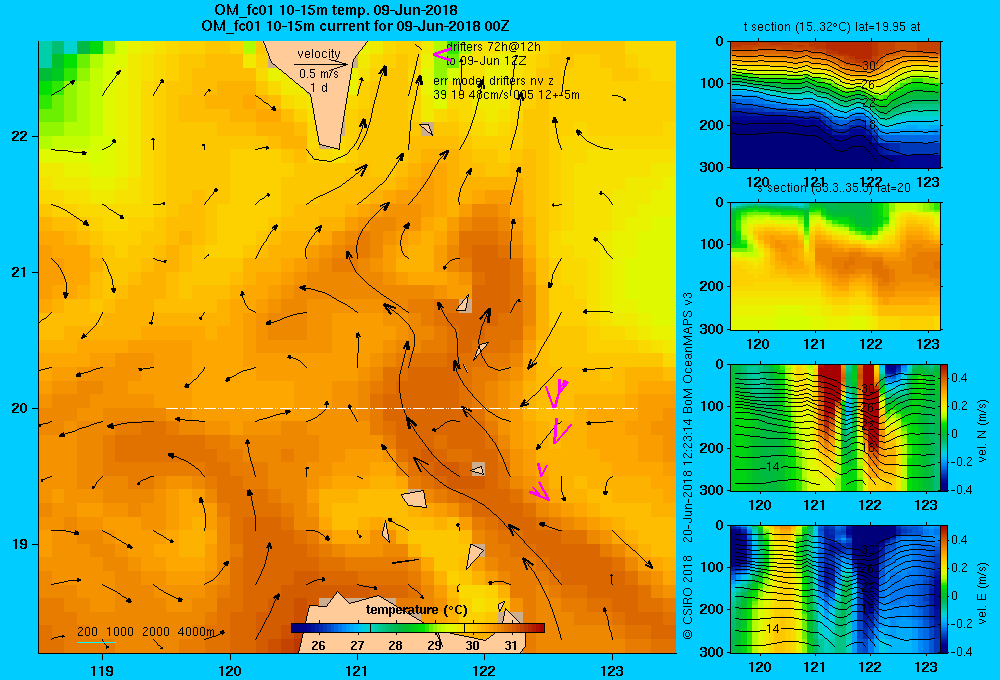Click the title 'OM_fc01 10-15m temp. 09-Jun-2018'
1000x680 pixels.
click(x=335, y=10)
